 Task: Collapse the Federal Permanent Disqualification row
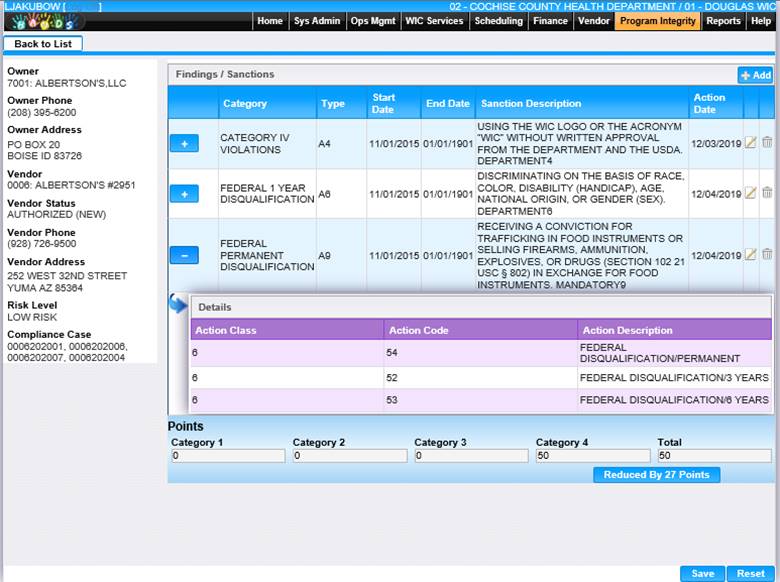click(x=184, y=255)
